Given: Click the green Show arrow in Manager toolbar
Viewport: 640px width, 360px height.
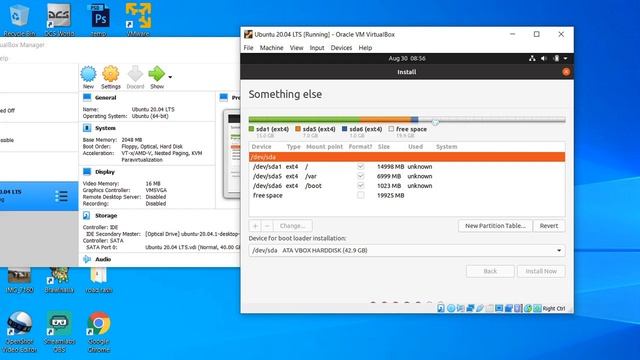Looking at the screenshot, I should point(156,74).
